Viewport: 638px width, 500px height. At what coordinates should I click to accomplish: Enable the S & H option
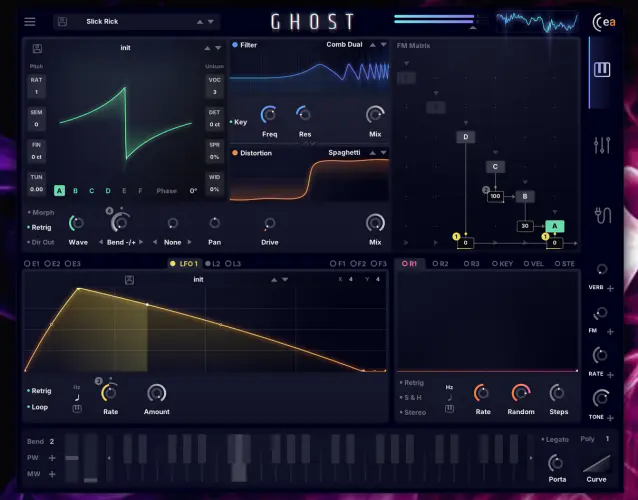[x=411, y=397]
